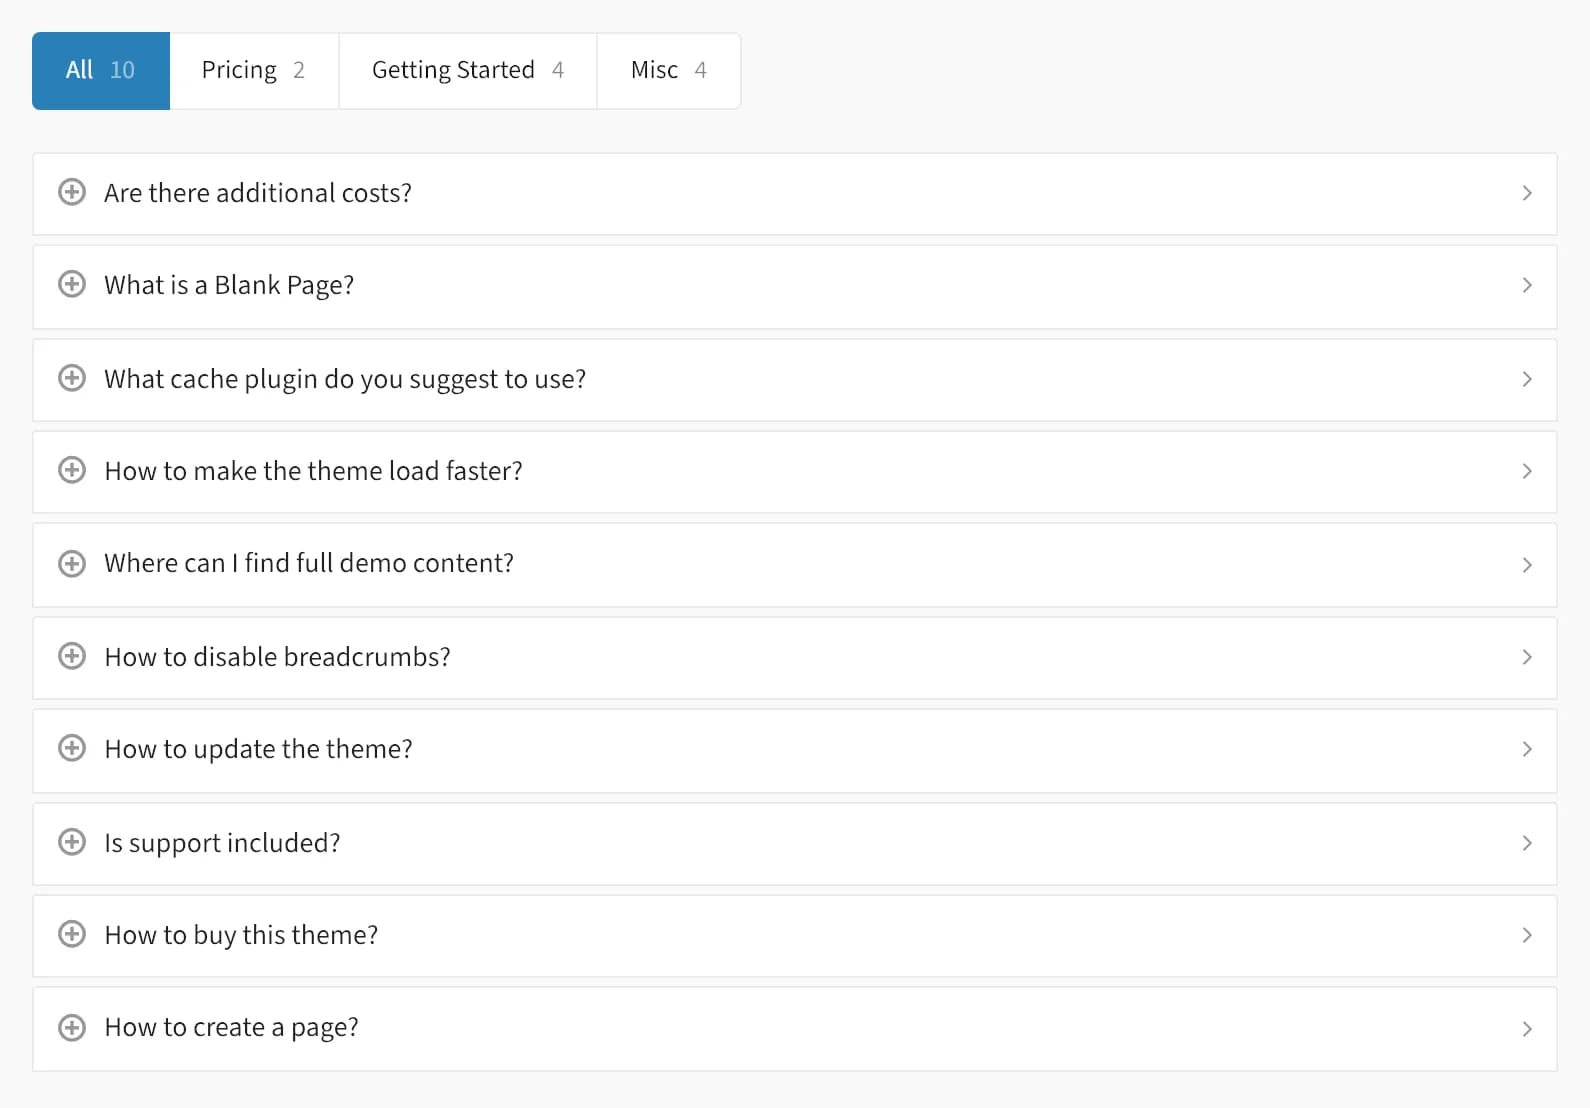
Task: Select the question text "How to buy this theme?"
Action: pos(241,935)
